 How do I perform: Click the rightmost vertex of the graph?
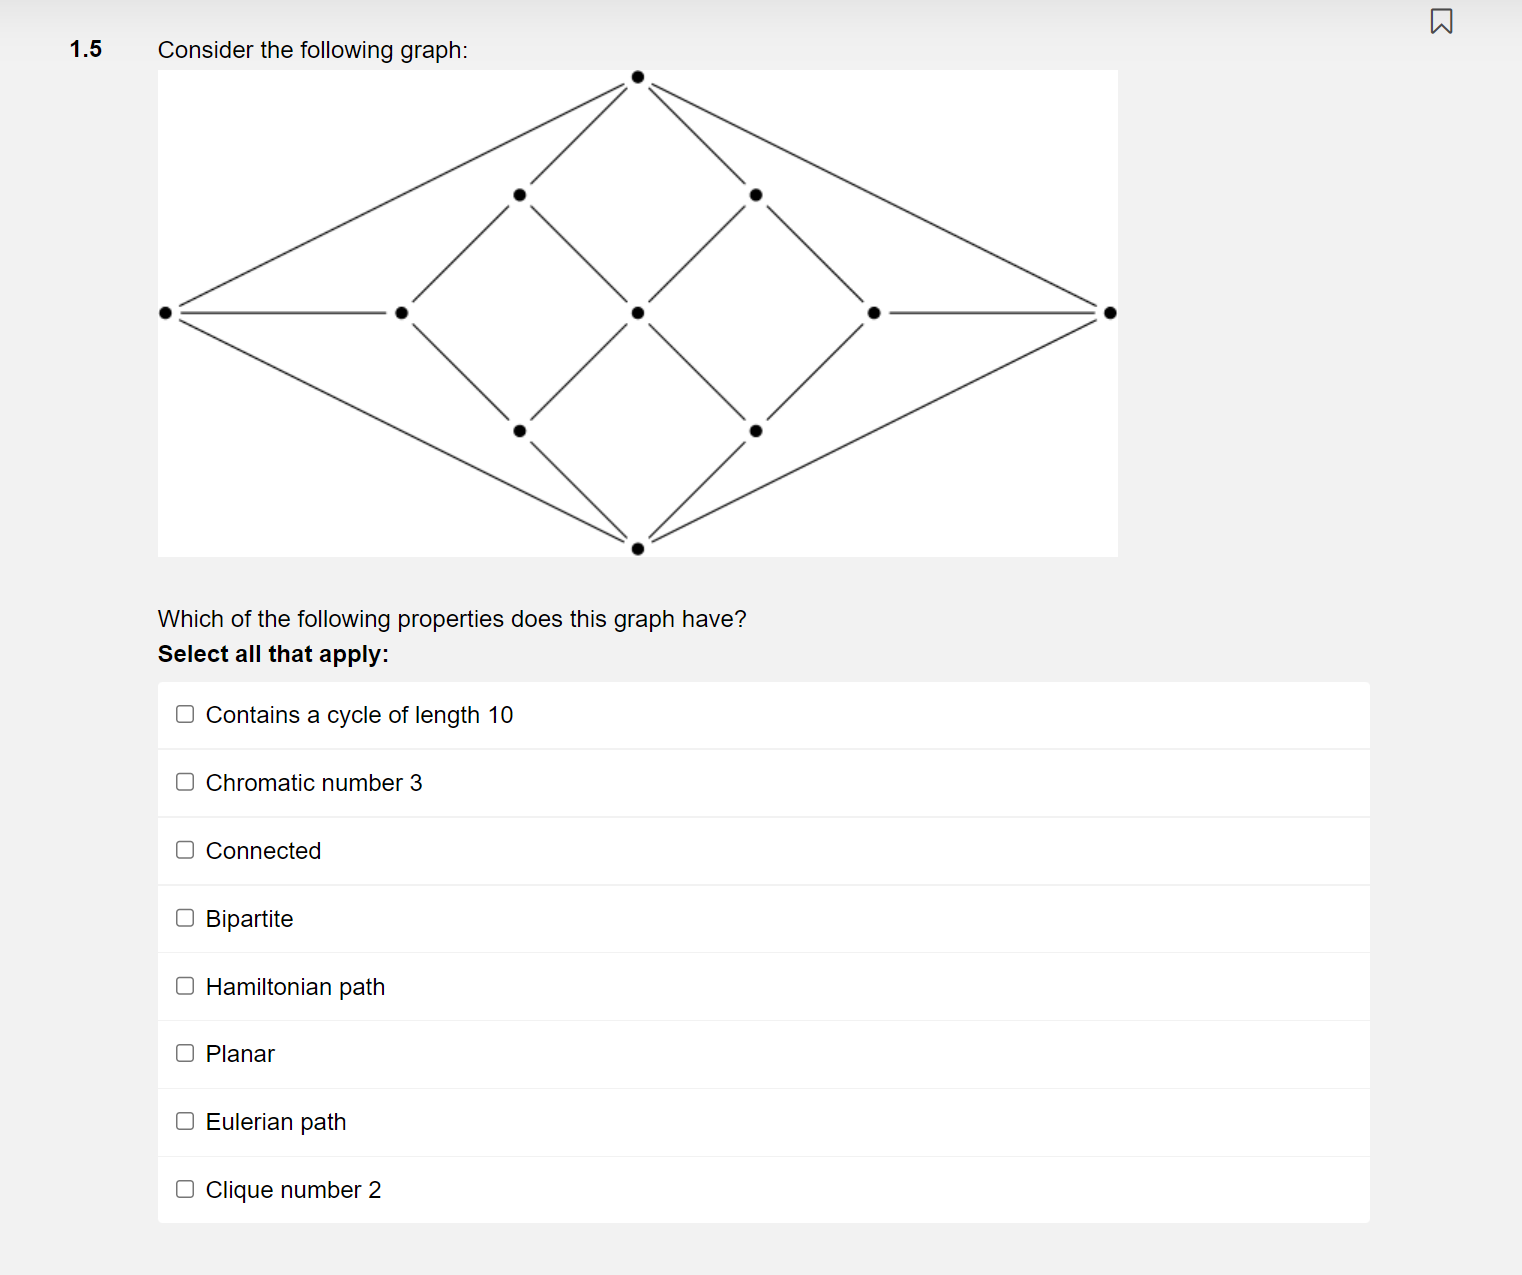[1109, 313]
